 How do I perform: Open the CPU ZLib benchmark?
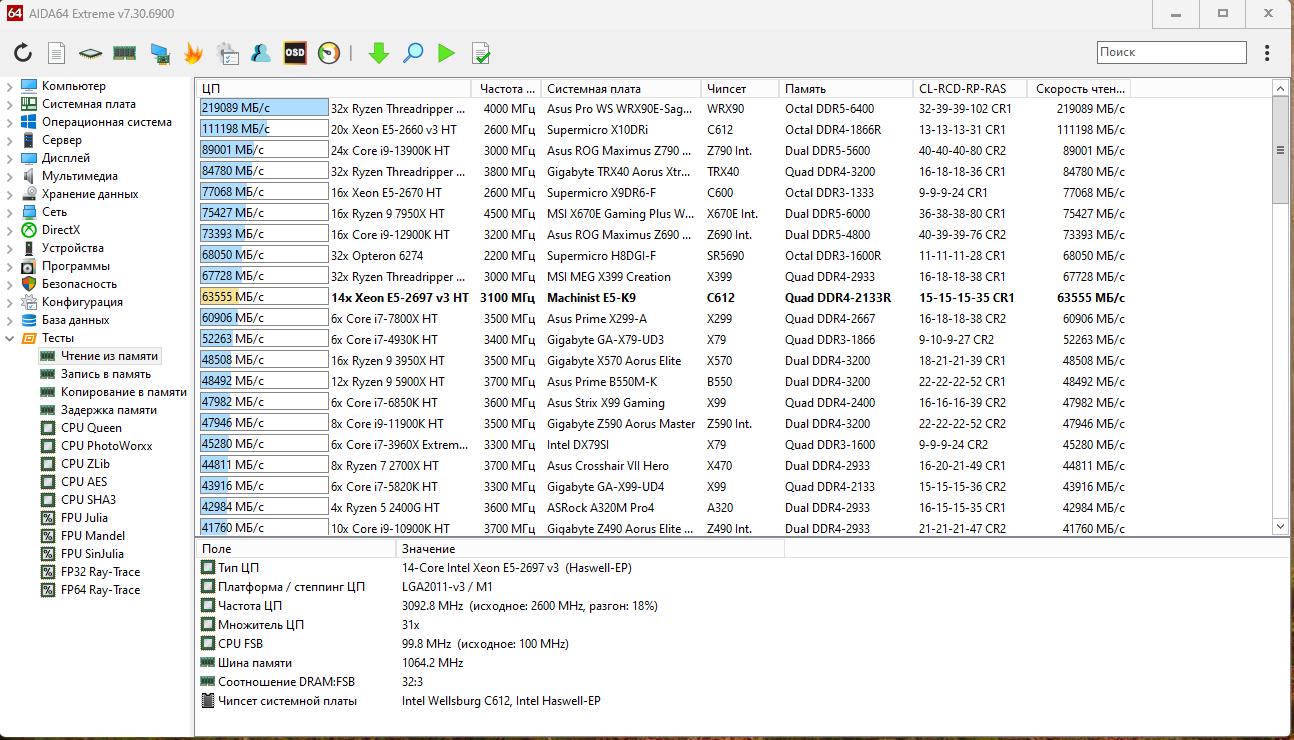[x=85, y=464]
